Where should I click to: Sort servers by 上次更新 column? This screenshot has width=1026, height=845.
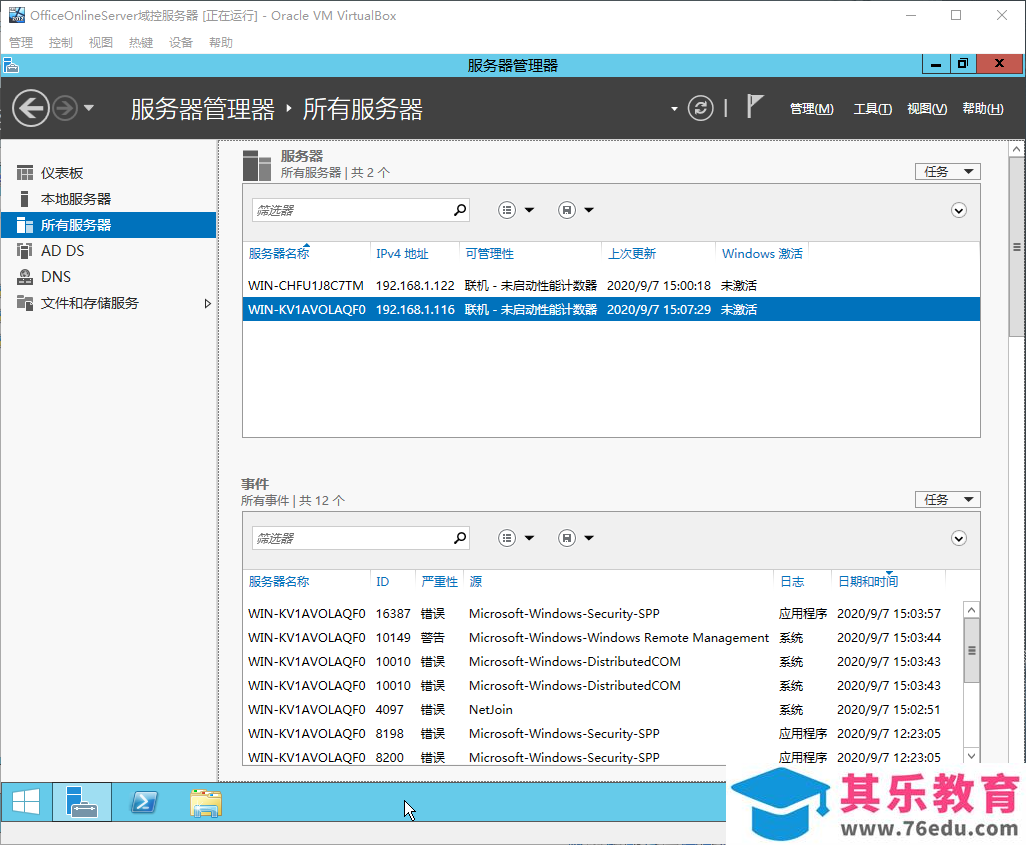631,254
